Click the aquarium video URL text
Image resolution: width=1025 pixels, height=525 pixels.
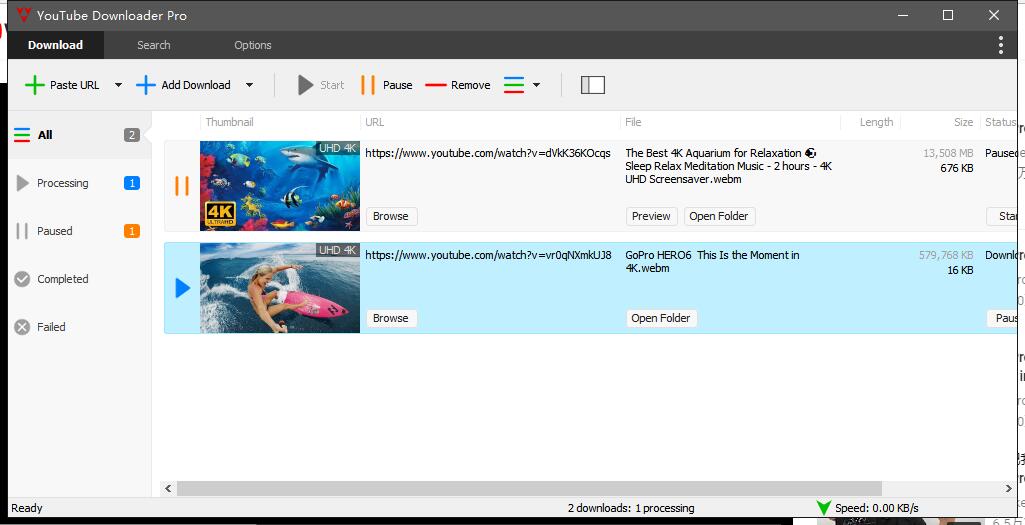click(488, 153)
